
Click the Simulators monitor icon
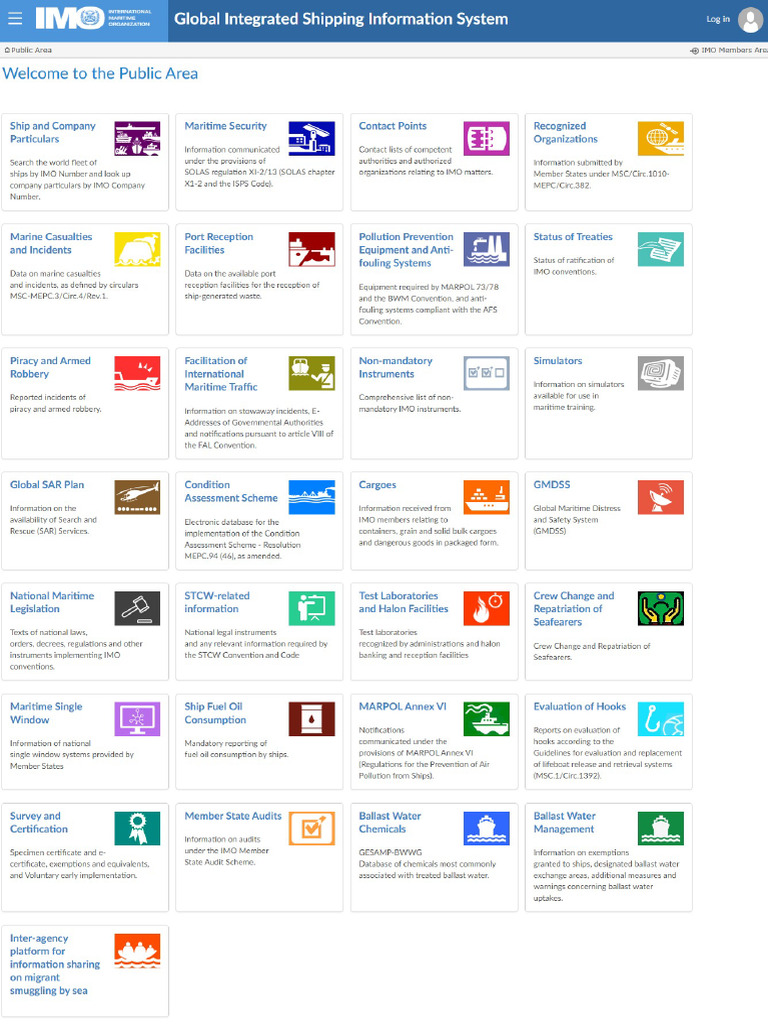[x=661, y=374]
